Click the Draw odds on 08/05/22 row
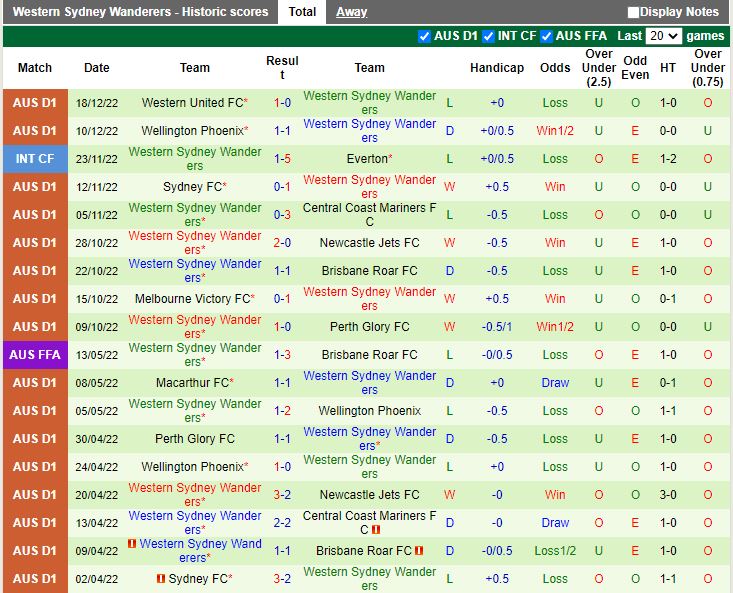Screen dimensions: 733x593 pos(555,383)
